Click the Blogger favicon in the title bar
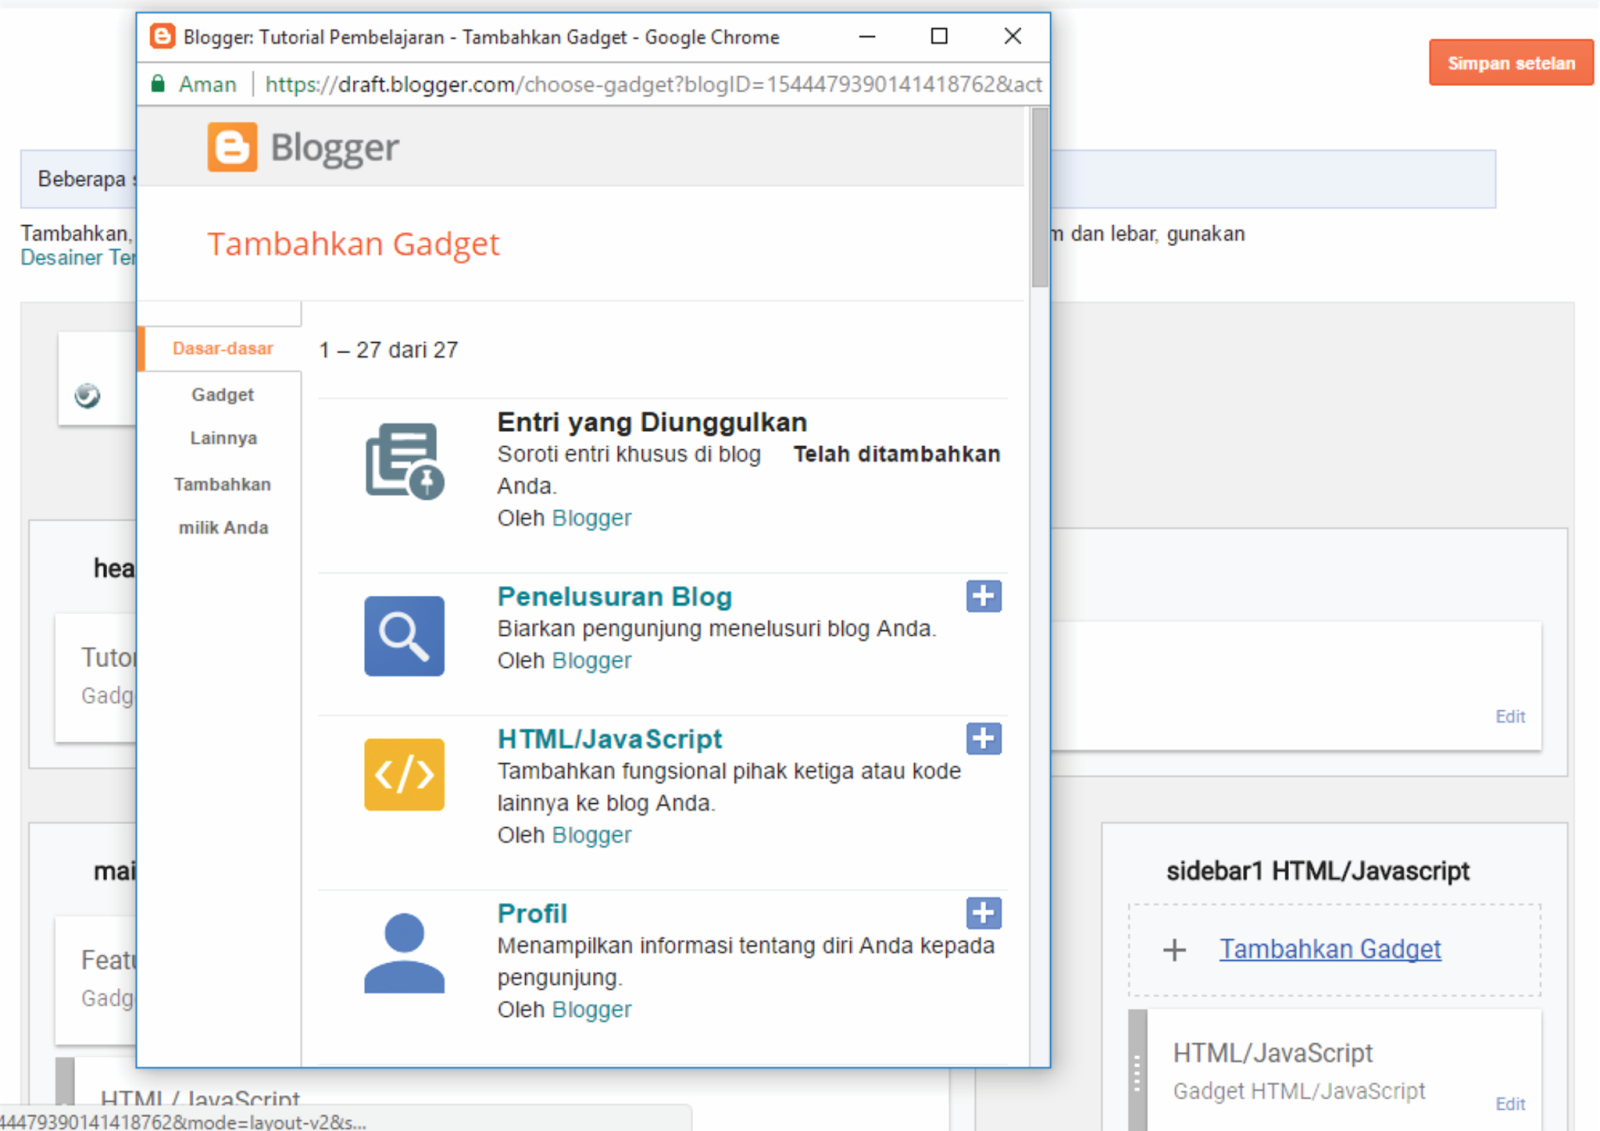Image resolution: width=1600 pixels, height=1131 pixels. (x=162, y=37)
